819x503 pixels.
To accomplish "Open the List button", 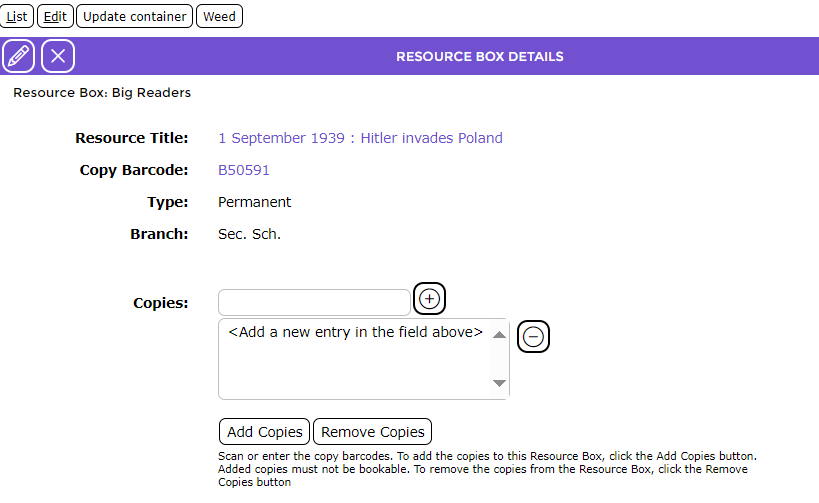I will 17,16.
